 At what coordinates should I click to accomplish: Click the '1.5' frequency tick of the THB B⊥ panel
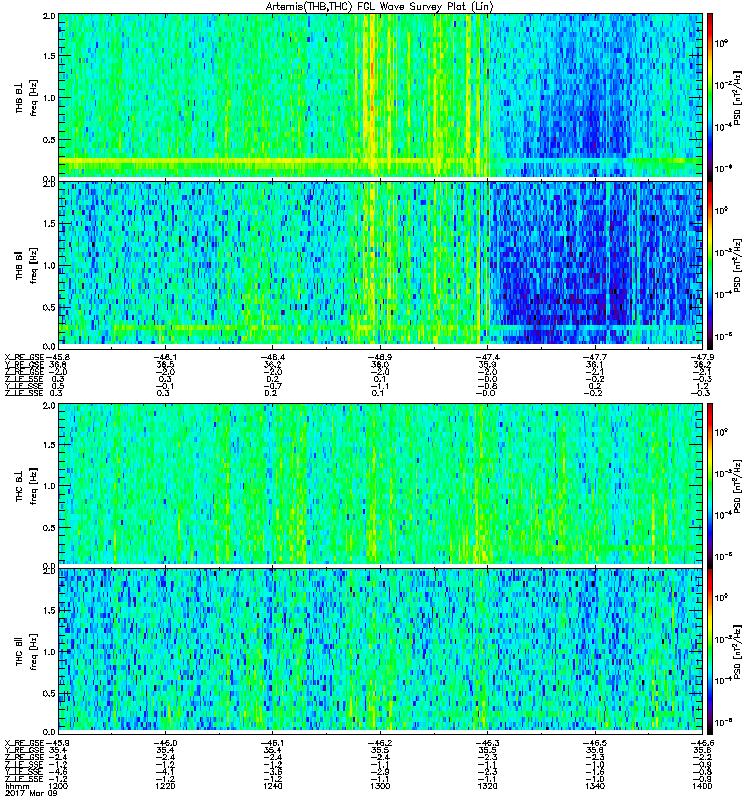click(49, 56)
